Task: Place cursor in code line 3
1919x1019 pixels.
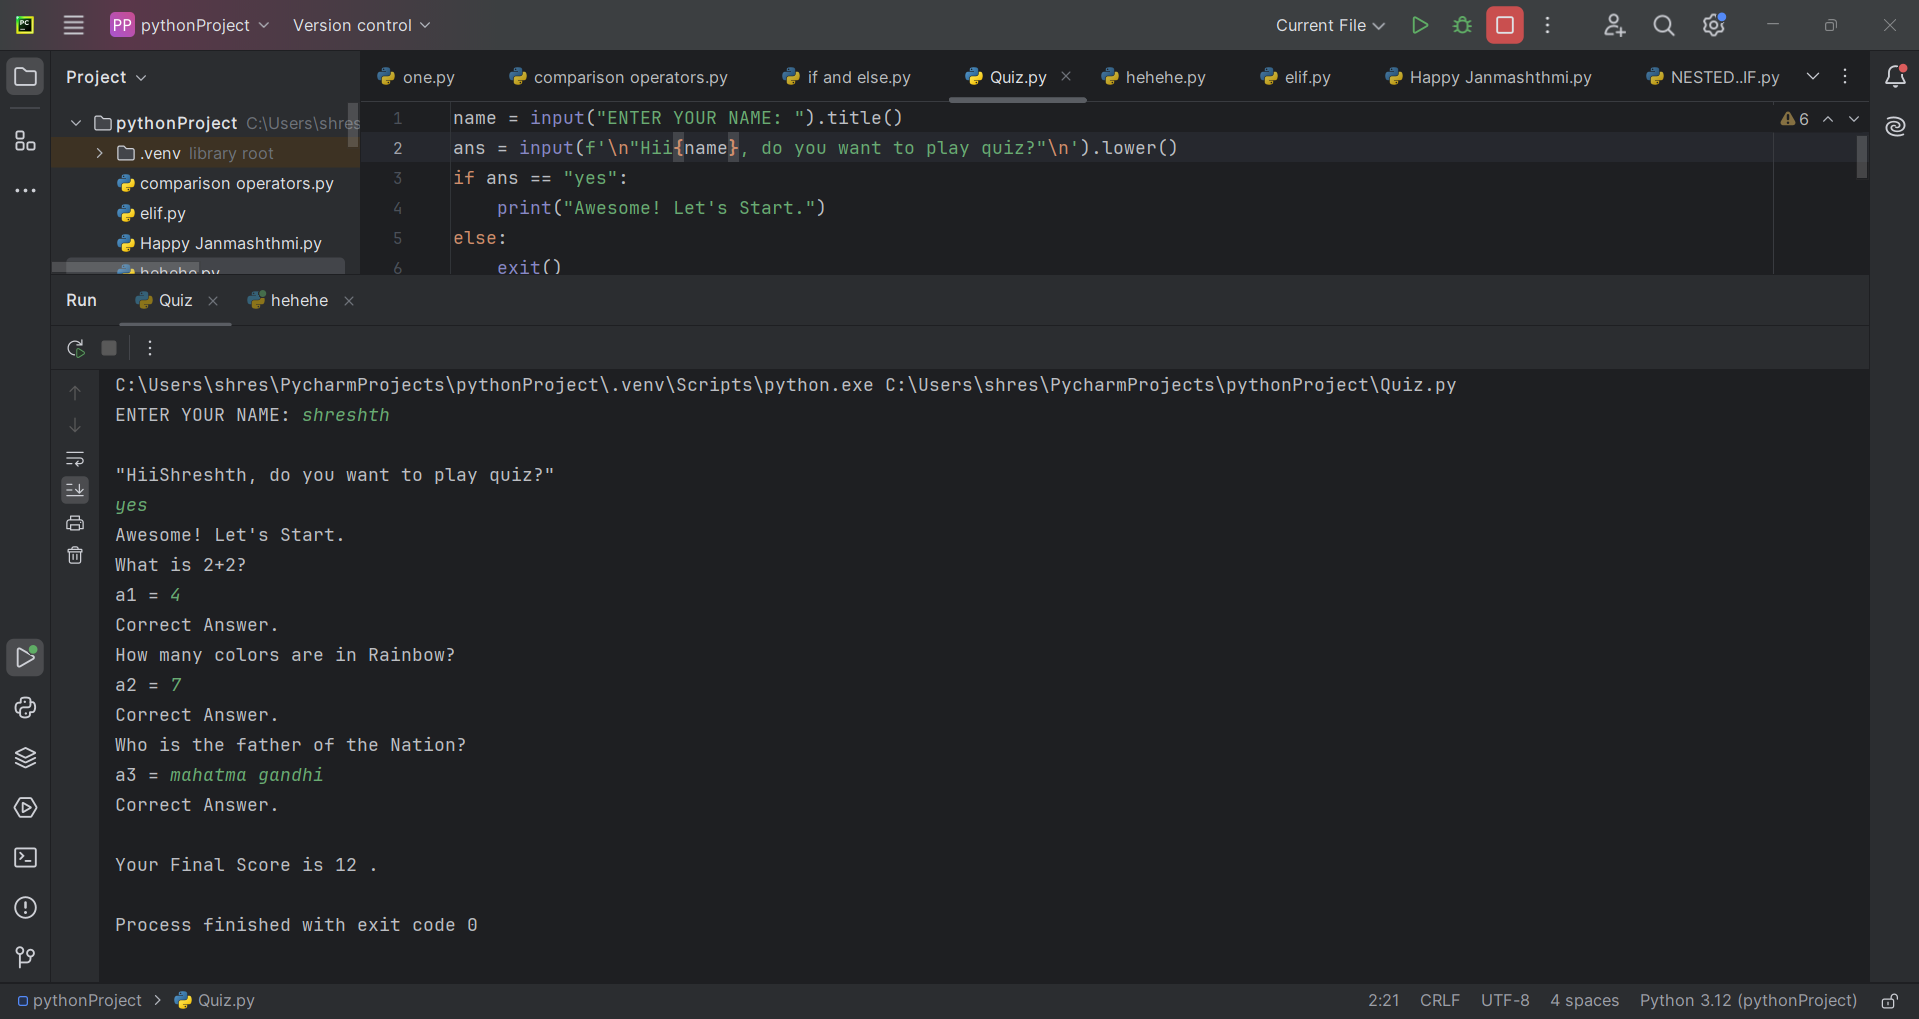Action: [540, 178]
